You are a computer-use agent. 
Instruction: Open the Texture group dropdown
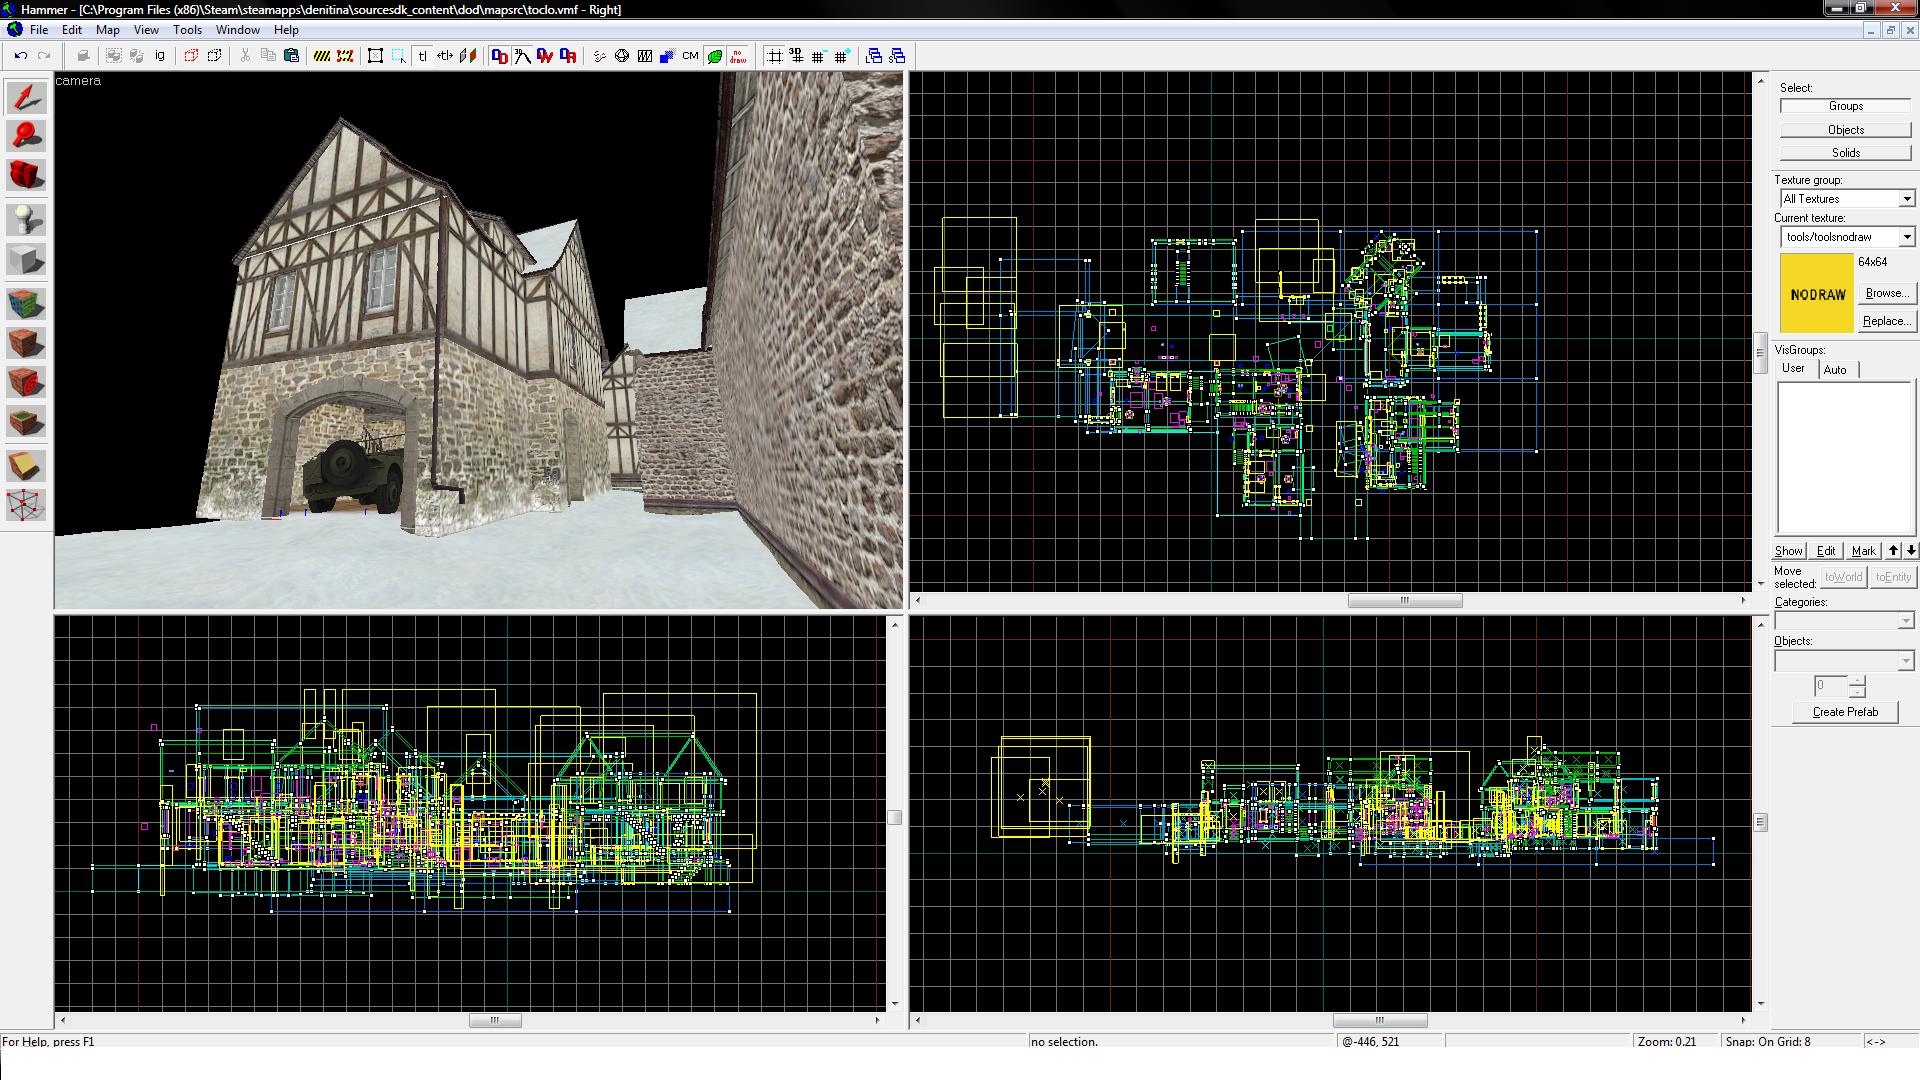pyautogui.click(x=1906, y=199)
